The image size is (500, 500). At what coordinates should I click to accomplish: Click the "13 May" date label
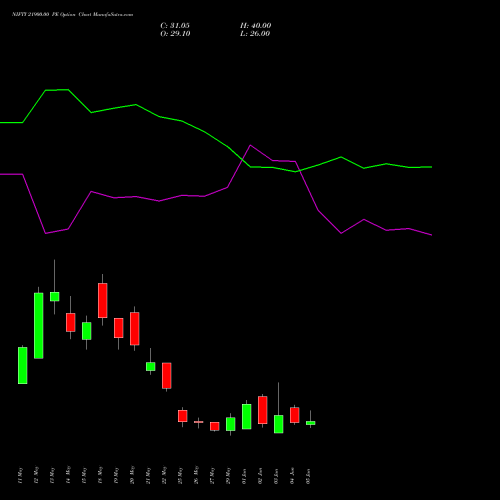click(x=53, y=475)
